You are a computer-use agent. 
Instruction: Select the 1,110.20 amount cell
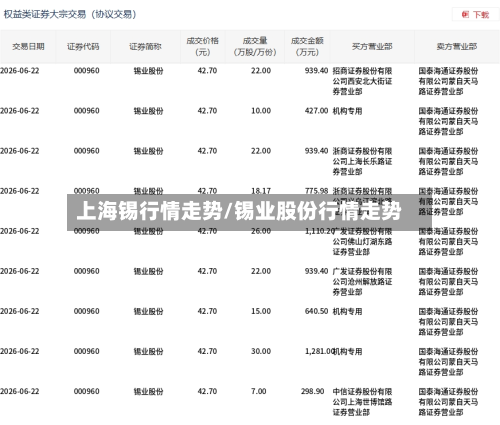point(319,231)
